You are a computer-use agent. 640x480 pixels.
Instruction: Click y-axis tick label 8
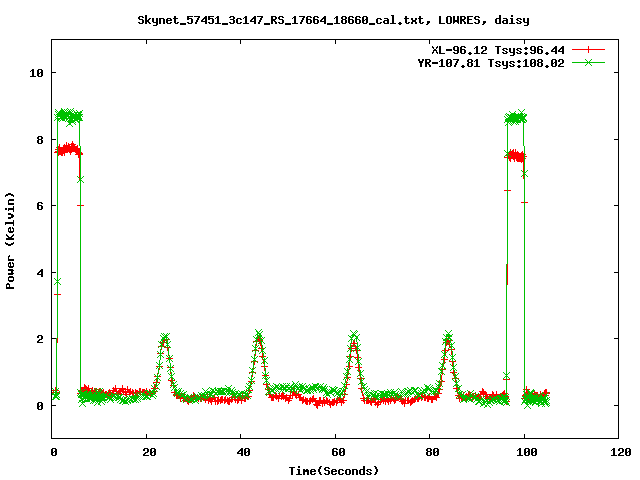(40, 140)
